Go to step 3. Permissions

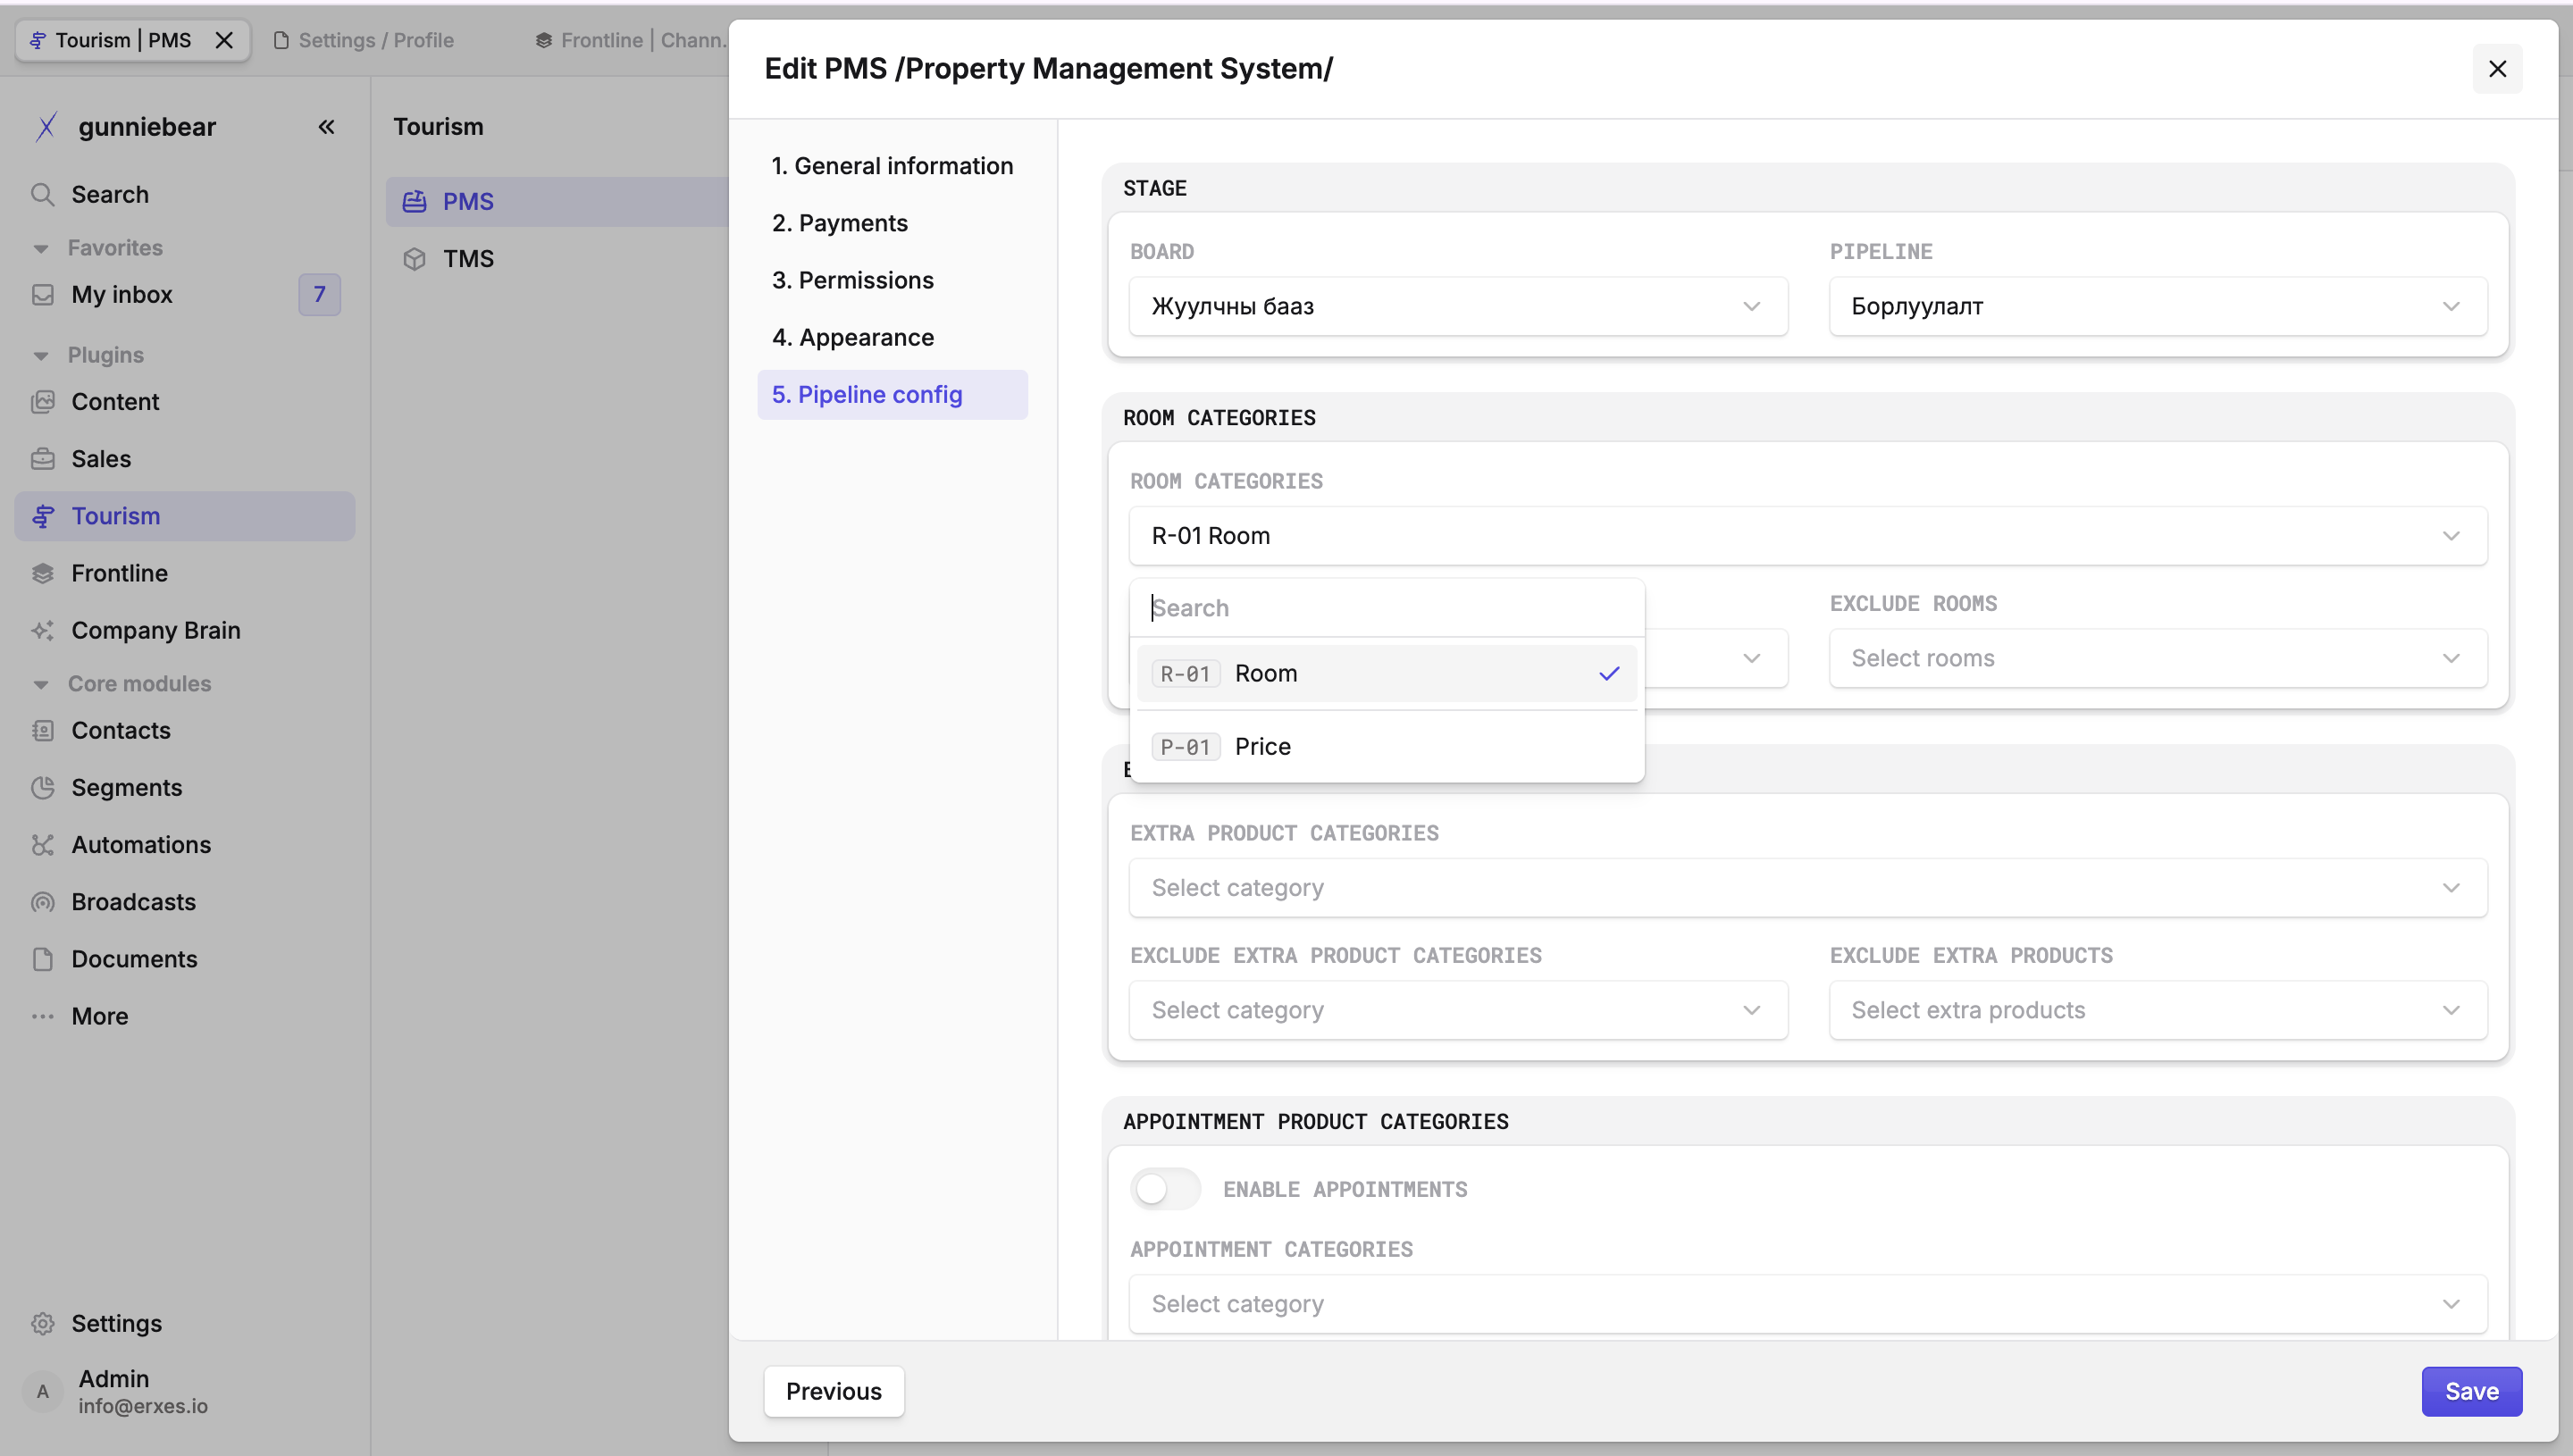892,280
